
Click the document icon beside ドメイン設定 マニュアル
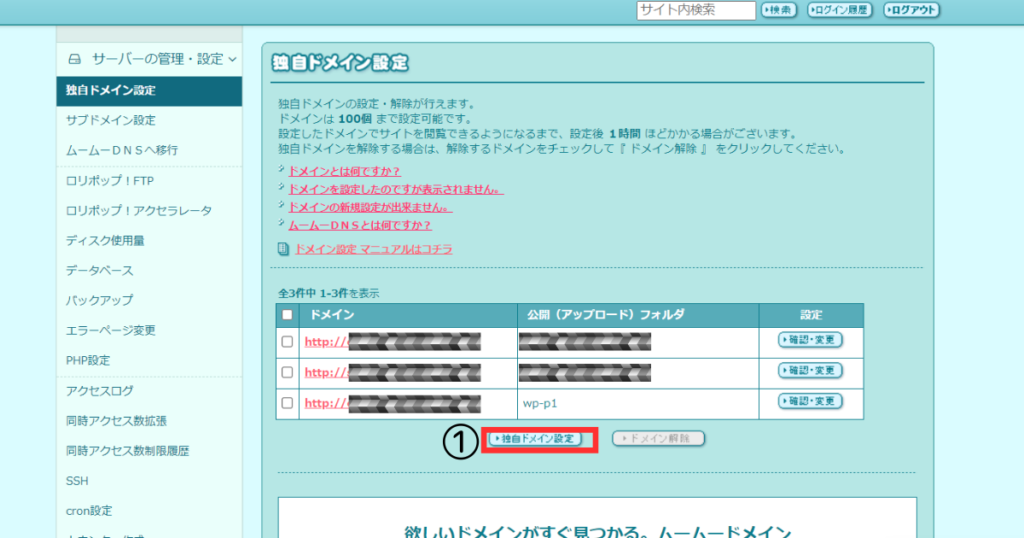[x=283, y=249]
